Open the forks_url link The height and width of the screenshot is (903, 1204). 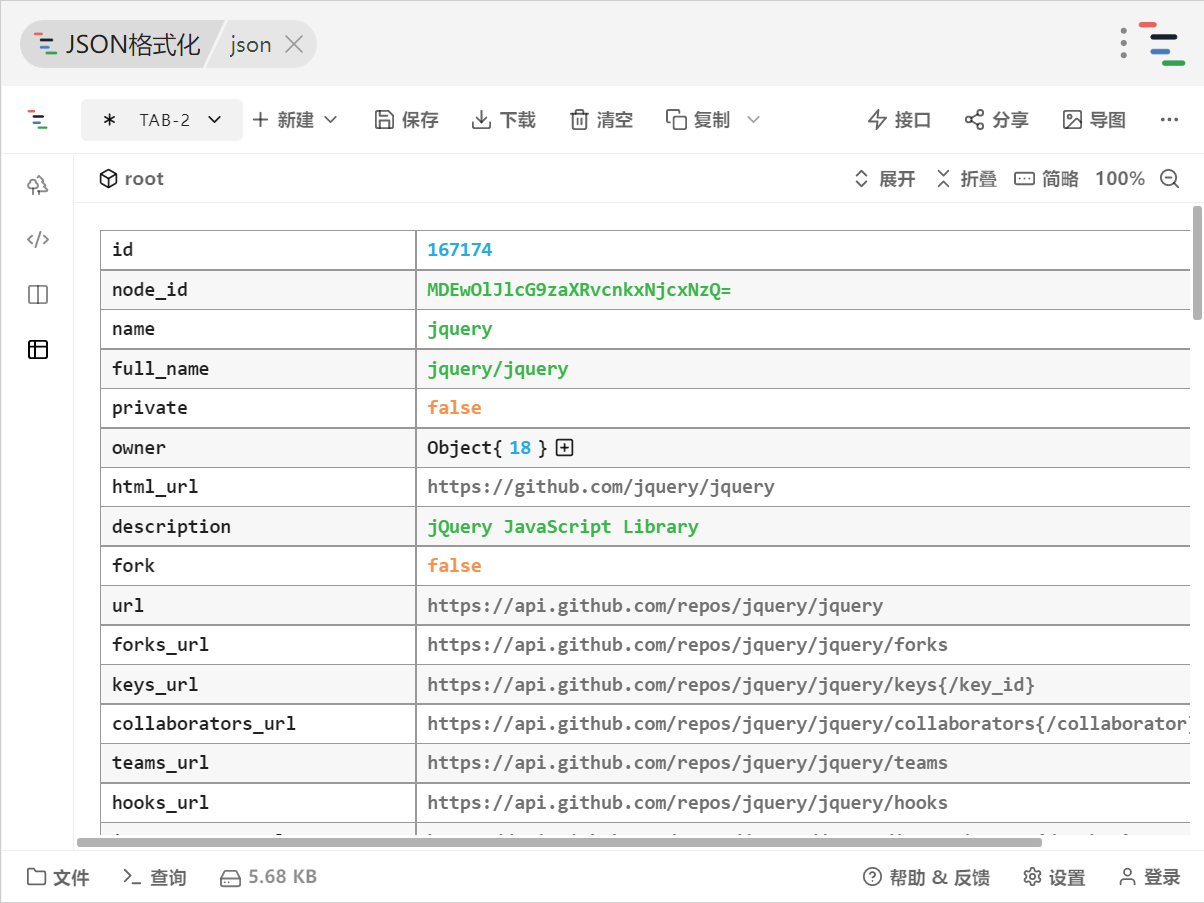688,645
